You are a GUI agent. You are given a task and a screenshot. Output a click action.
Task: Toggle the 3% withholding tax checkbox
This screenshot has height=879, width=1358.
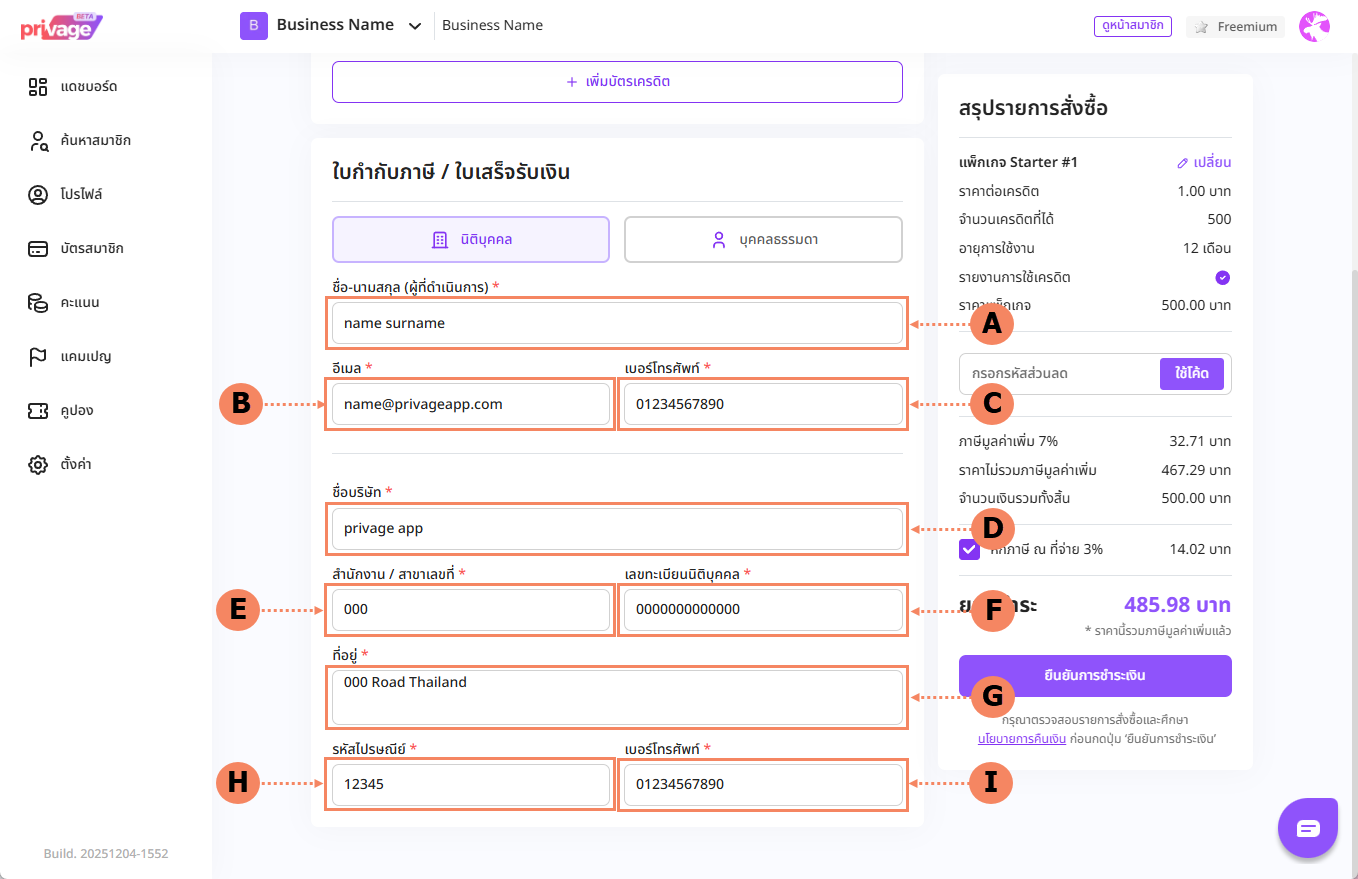pos(969,549)
